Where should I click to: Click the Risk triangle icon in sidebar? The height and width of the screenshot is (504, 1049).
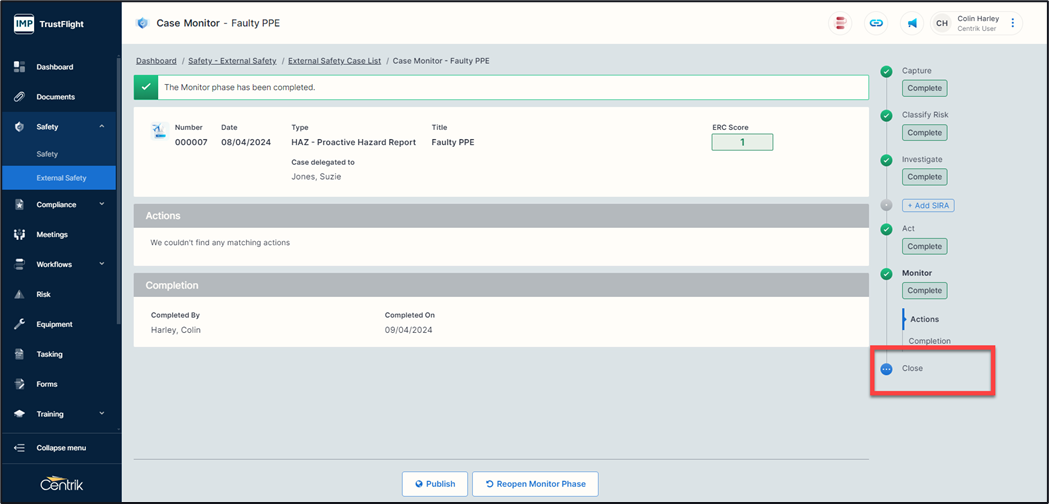pos(19,295)
